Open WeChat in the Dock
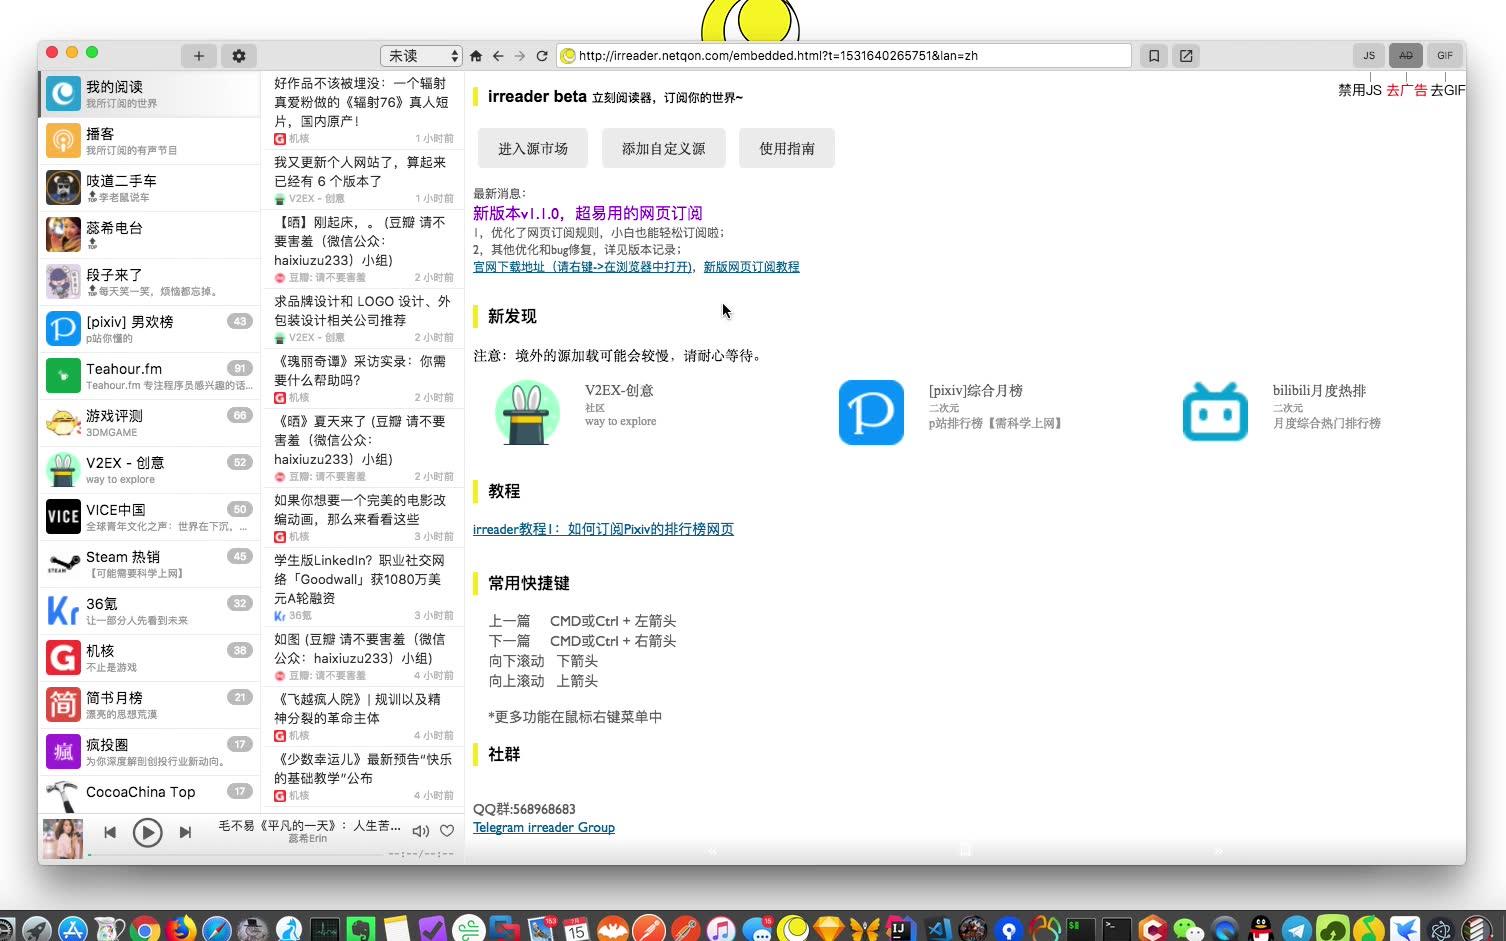This screenshot has width=1506, height=941. coord(1189,929)
